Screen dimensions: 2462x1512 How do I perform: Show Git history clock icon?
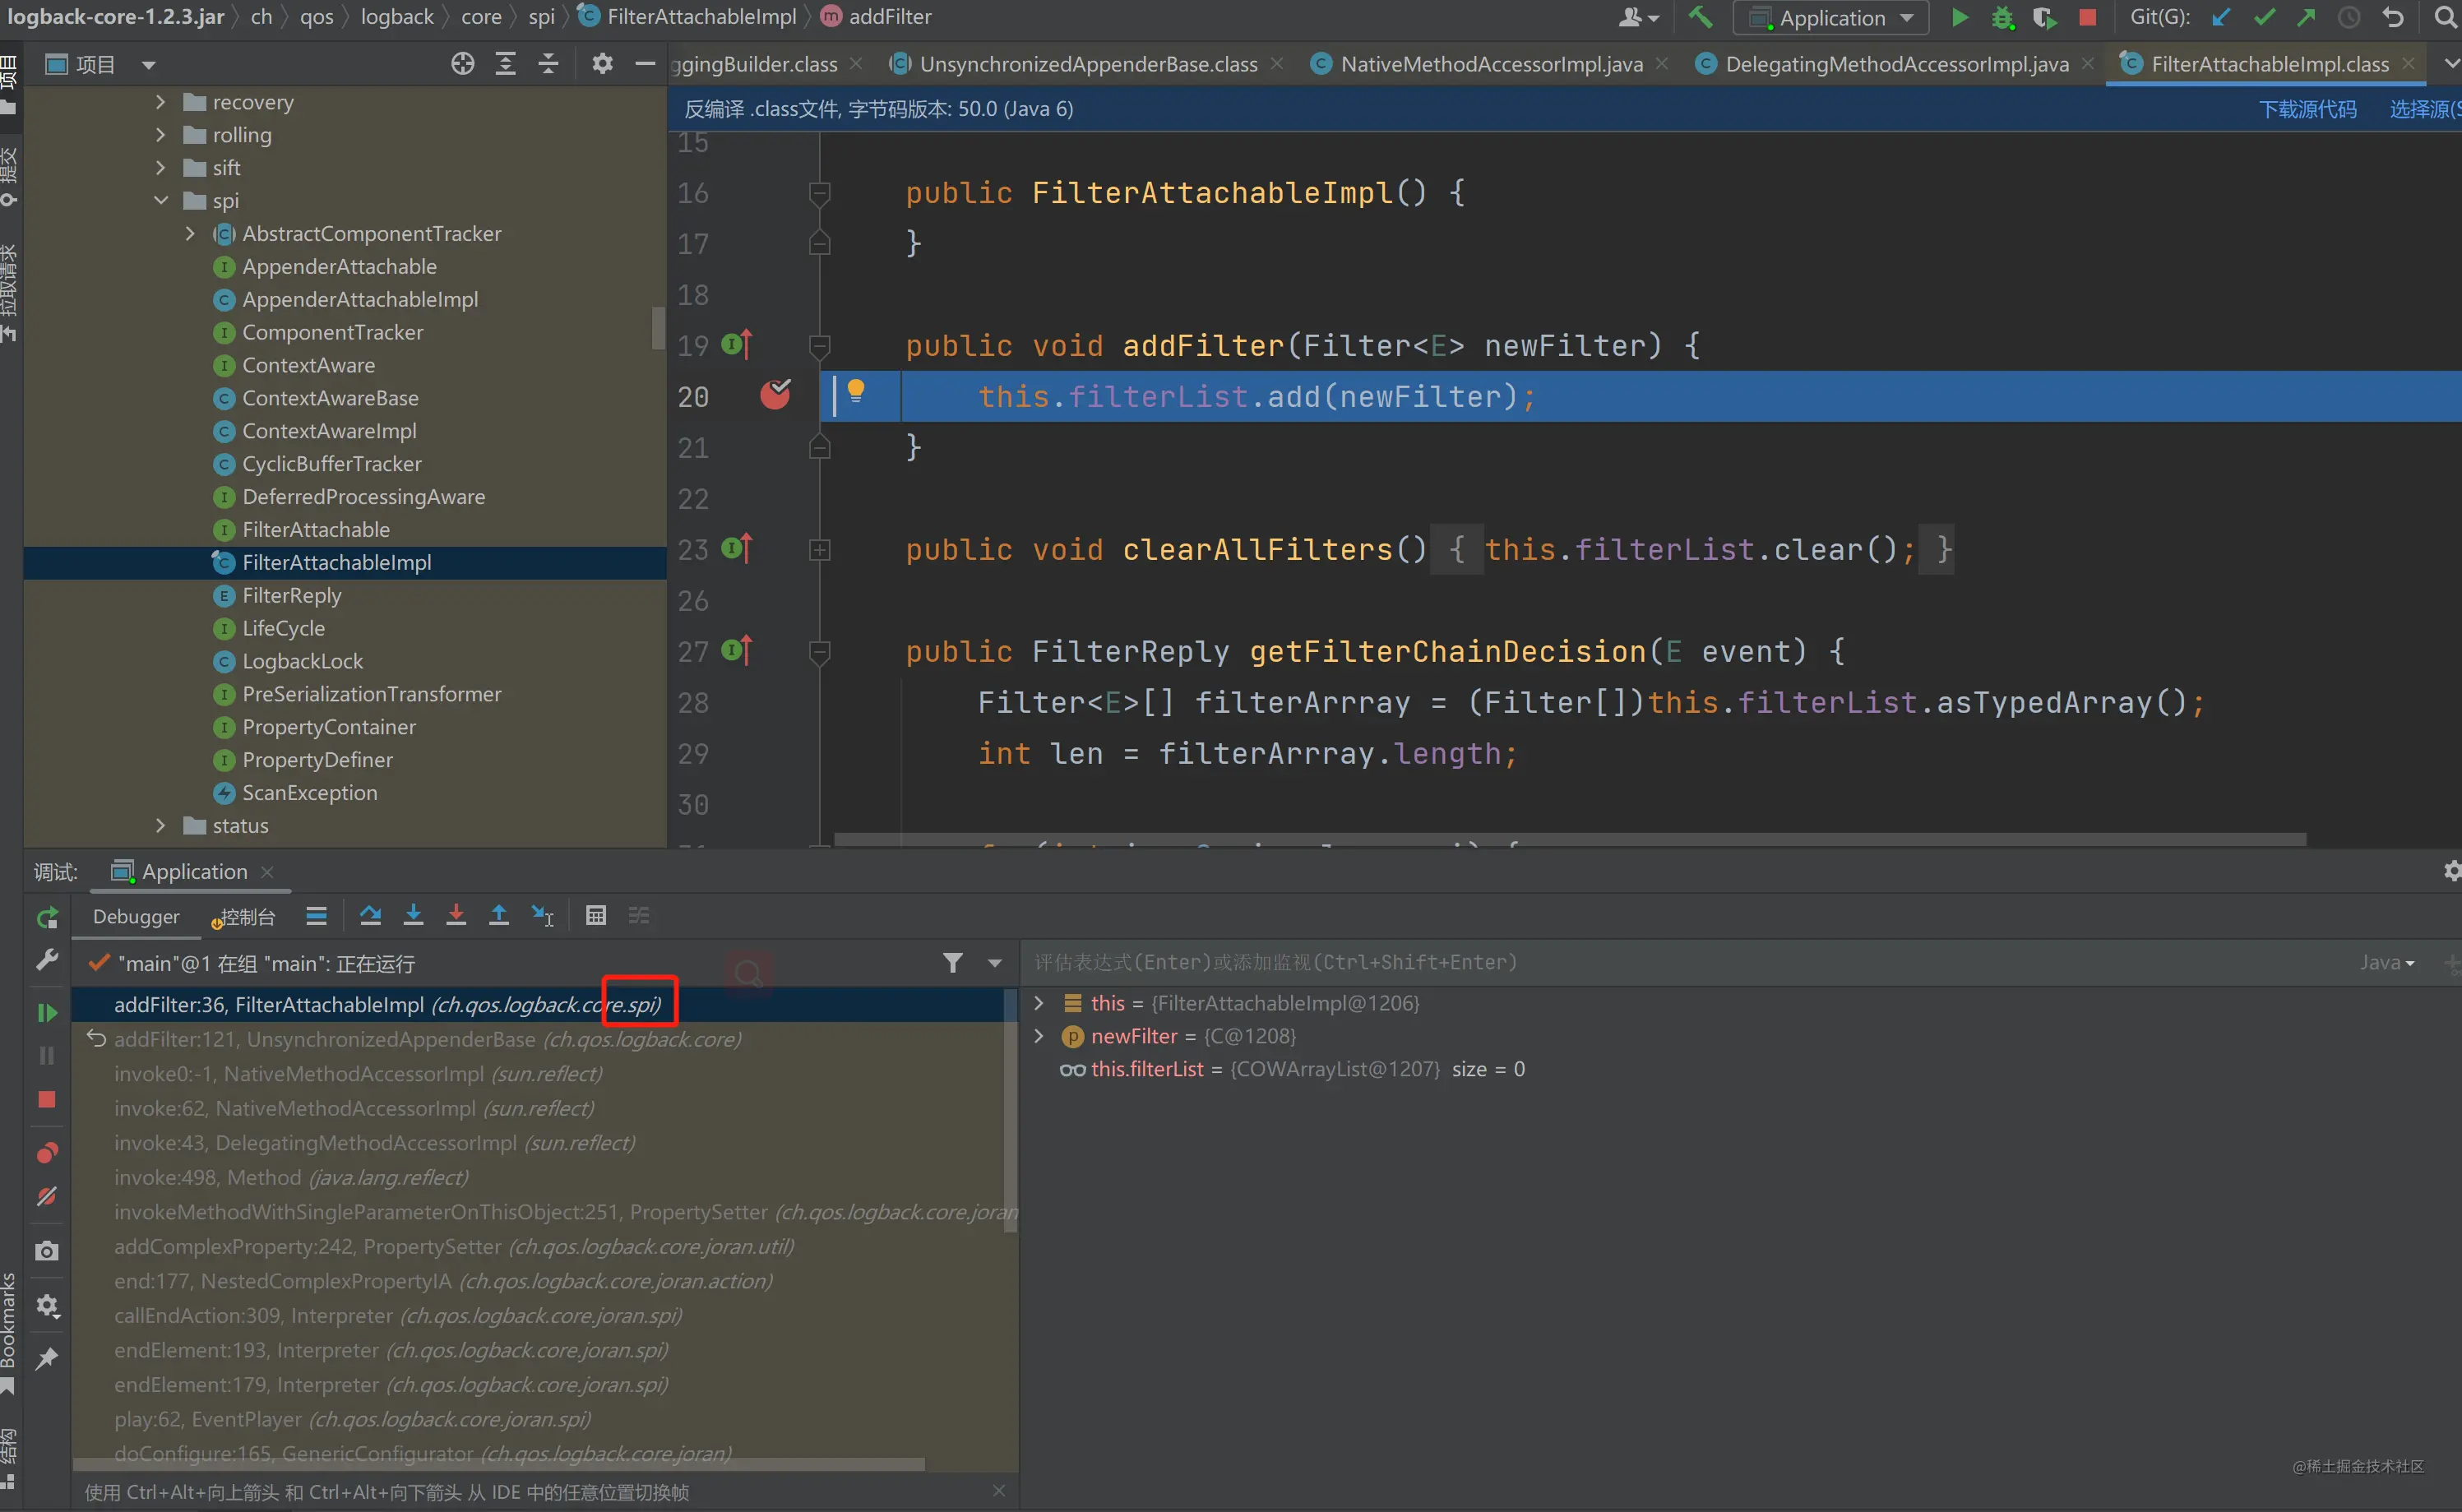point(2349,17)
